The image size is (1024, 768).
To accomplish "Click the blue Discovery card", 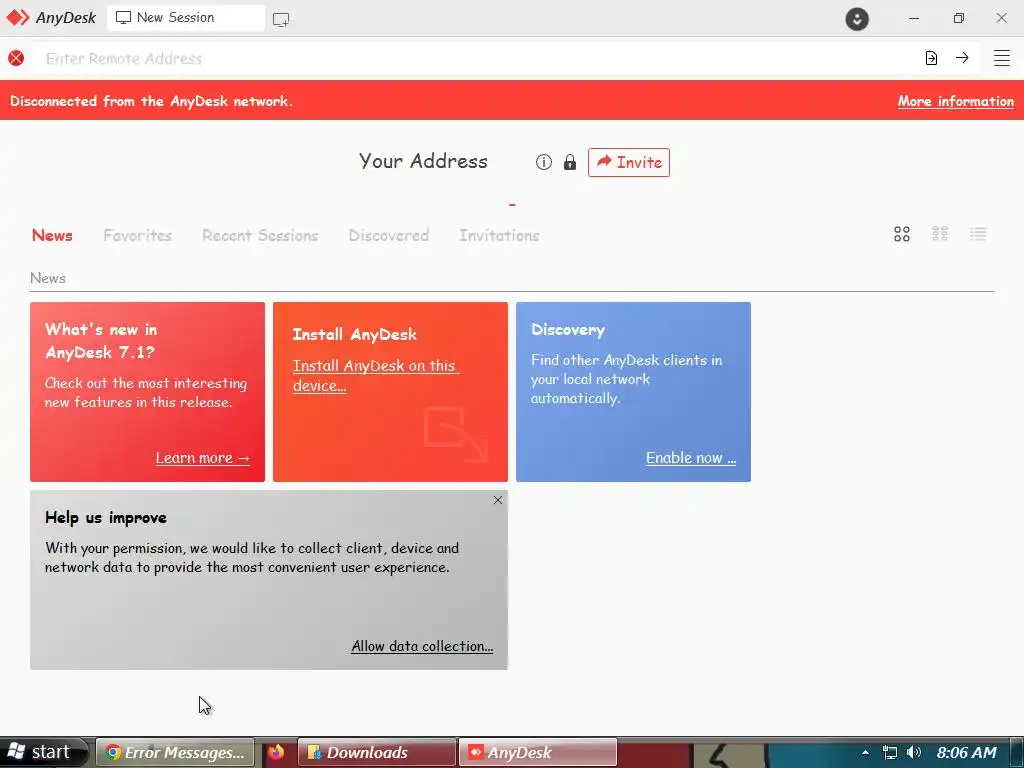I will 633,392.
